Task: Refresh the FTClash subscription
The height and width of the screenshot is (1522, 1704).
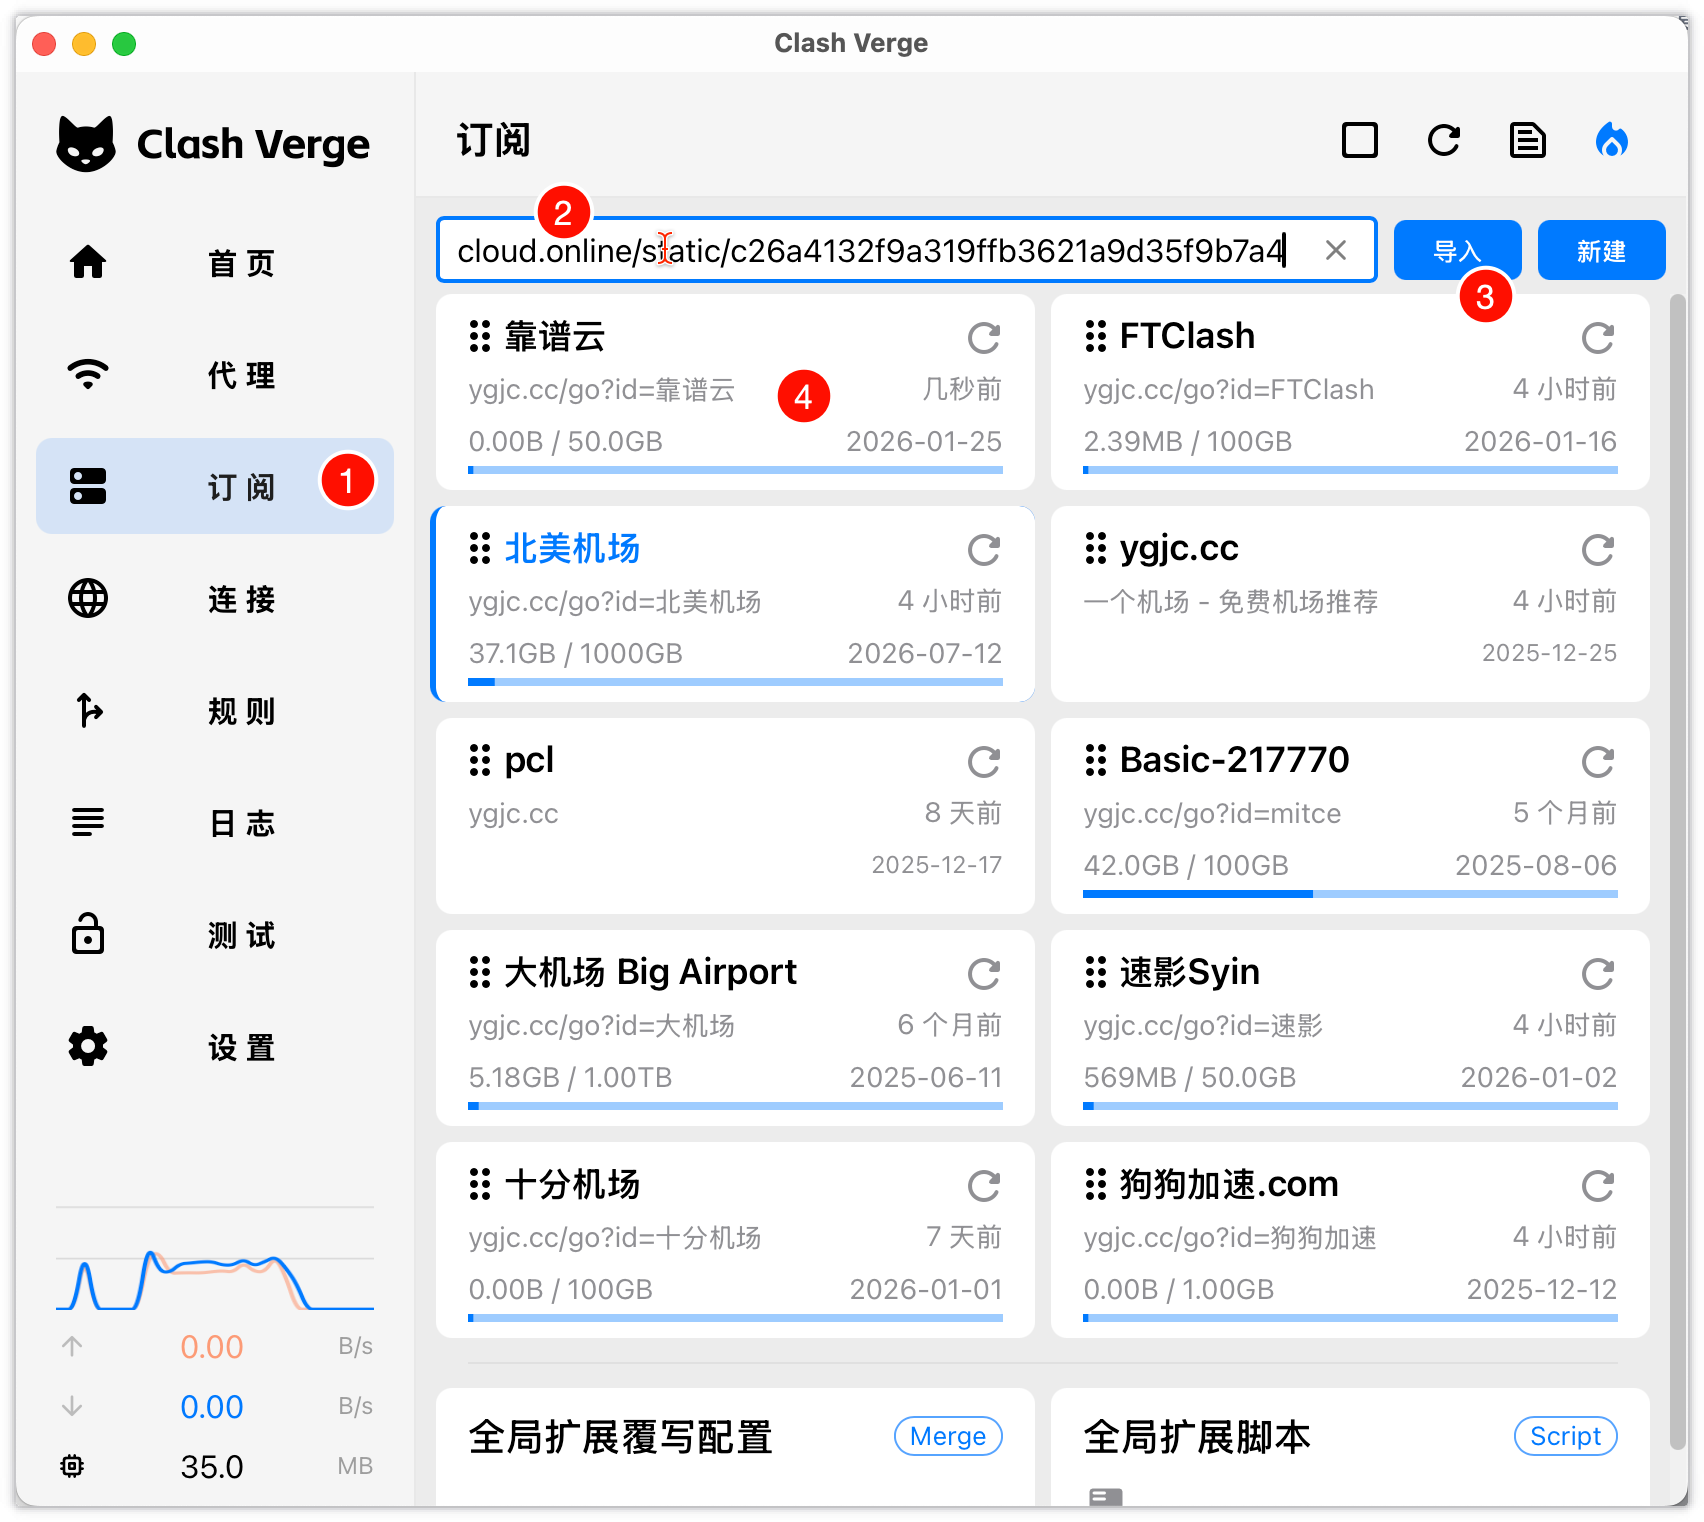Action: pyautogui.click(x=1598, y=338)
